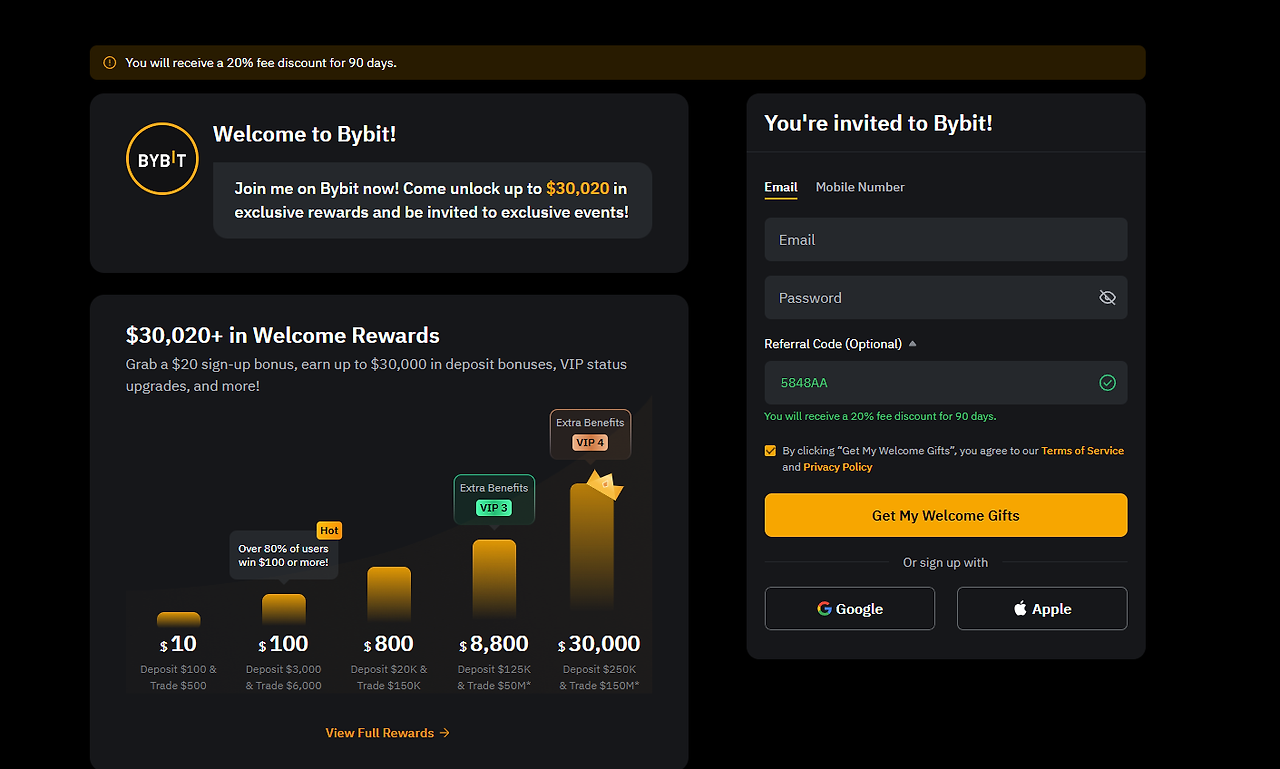This screenshot has height=769, width=1280.
Task: Click the $30,000 reward amount
Action: tap(599, 644)
